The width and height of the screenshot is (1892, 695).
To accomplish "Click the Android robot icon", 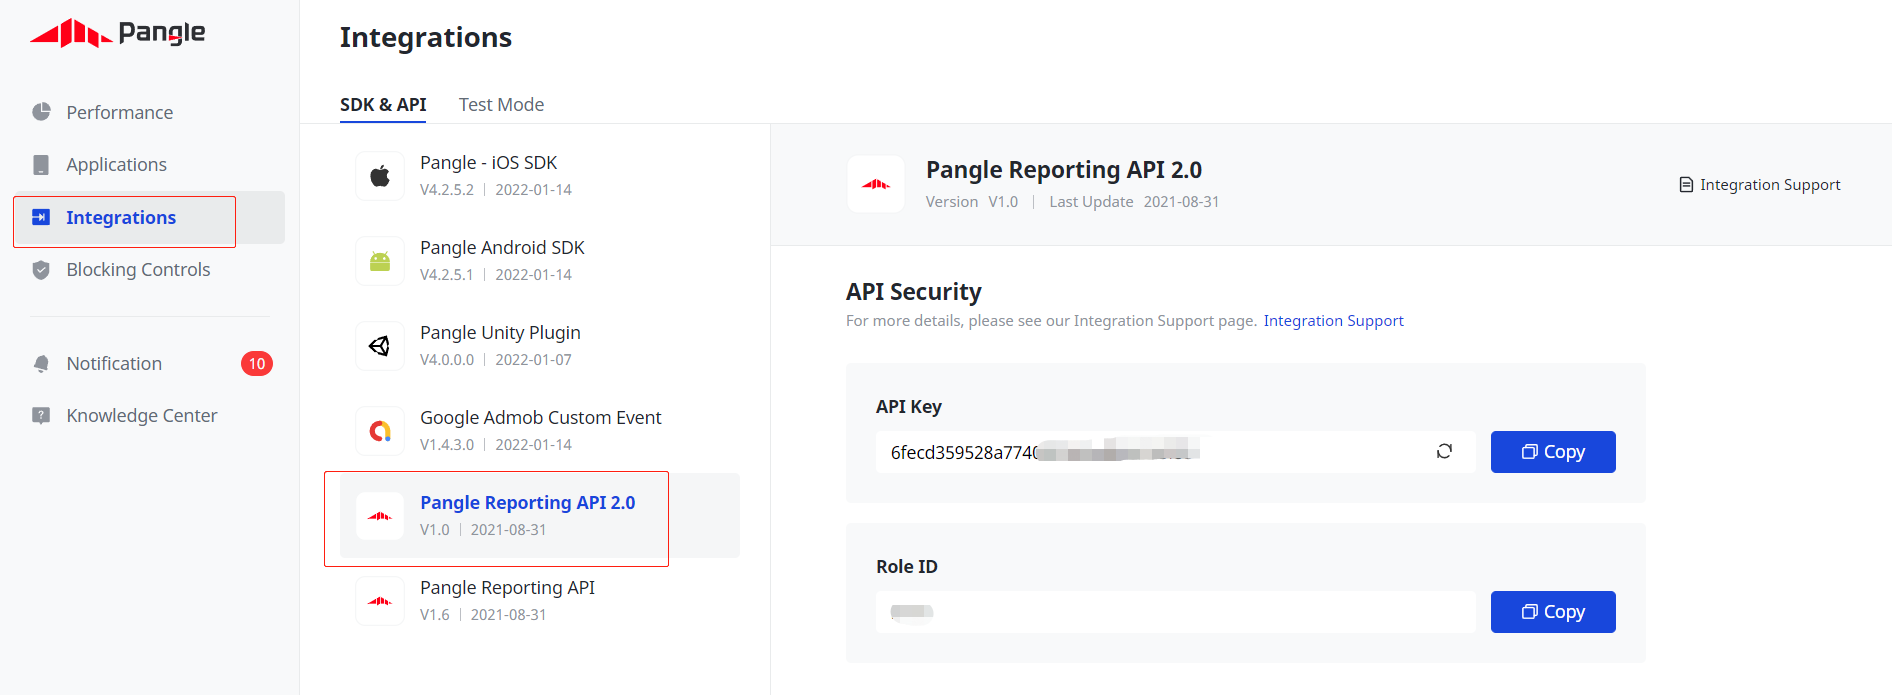I will point(380,260).
